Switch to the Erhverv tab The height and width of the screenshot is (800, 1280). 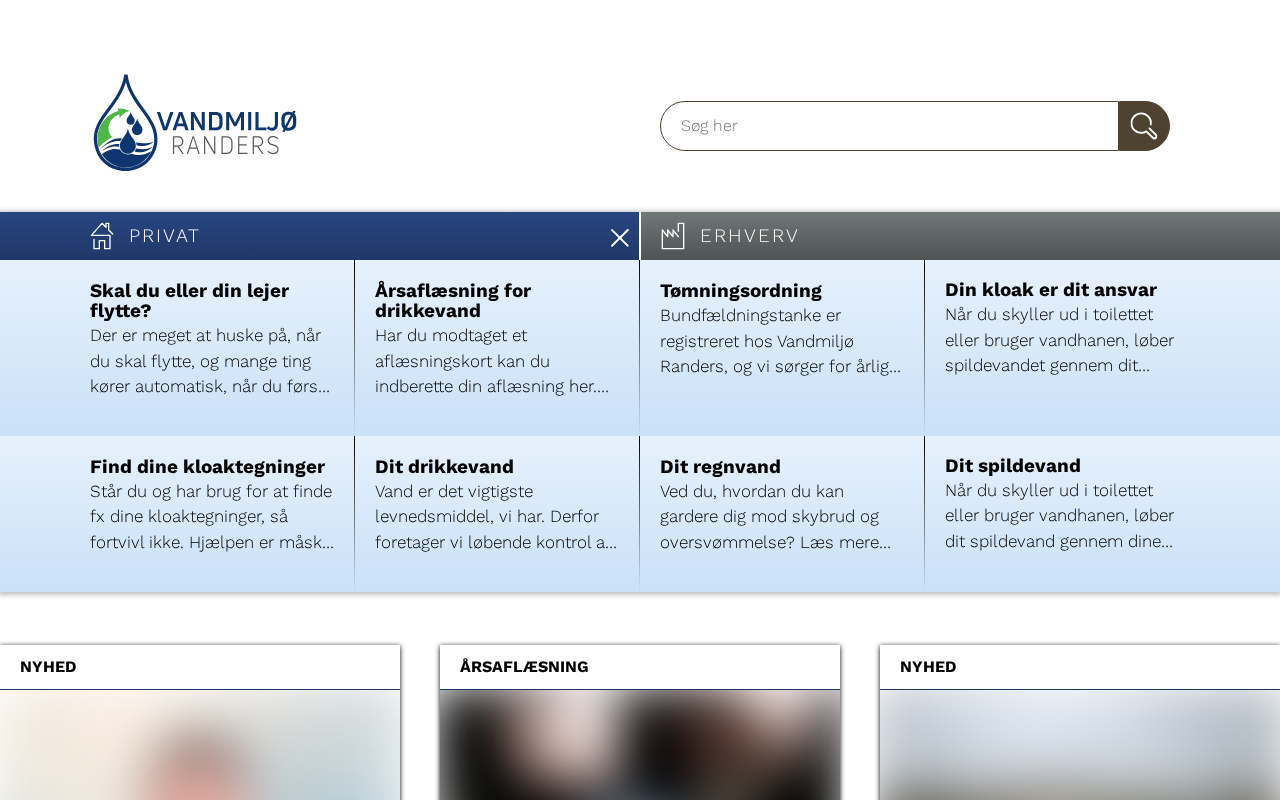click(x=749, y=236)
